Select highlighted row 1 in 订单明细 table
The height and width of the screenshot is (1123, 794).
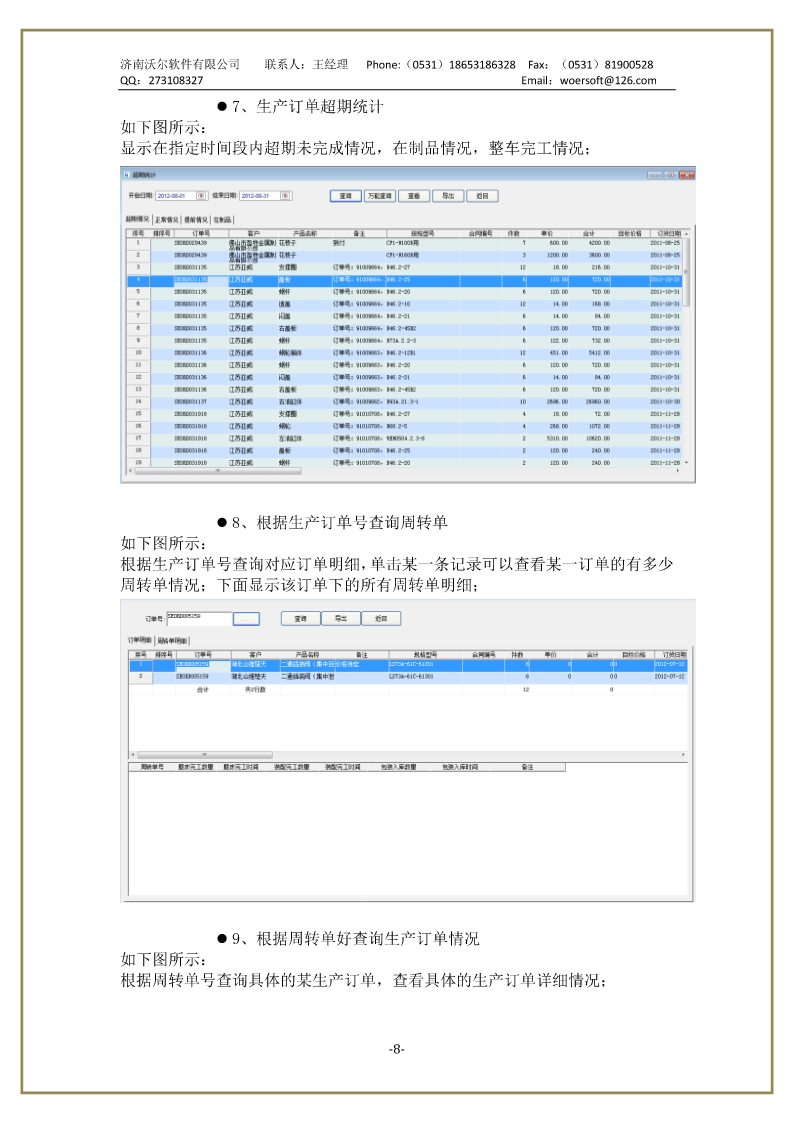[408, 664]
